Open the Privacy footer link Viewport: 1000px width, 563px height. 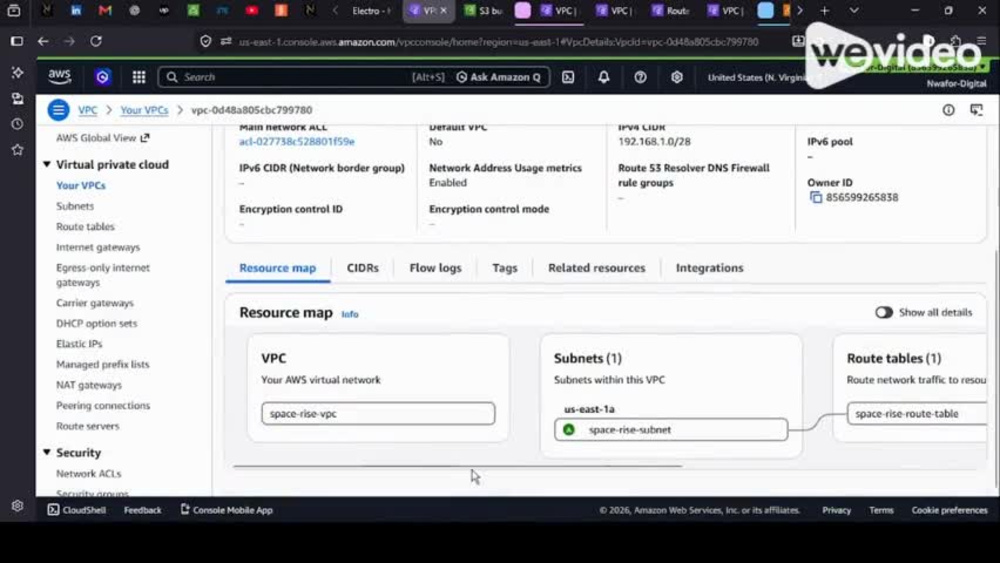(x=836, y=510)
